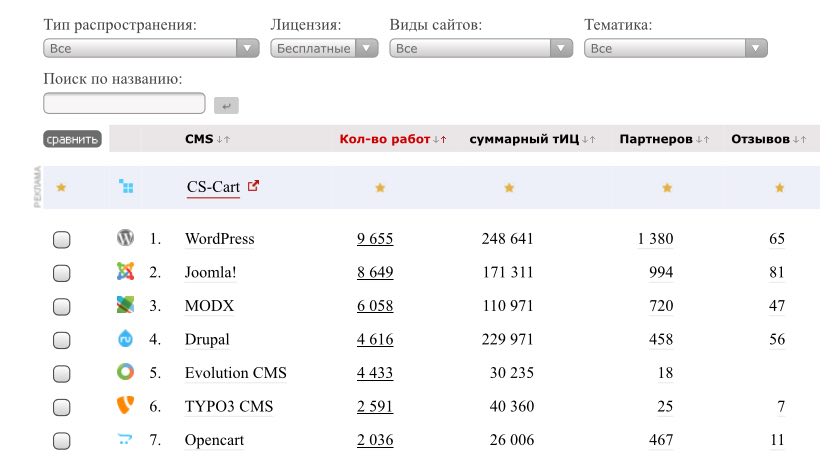840x466 pixels.
Task: Click Joomla! reviews value 81
Action: click(x=777, y=273)
